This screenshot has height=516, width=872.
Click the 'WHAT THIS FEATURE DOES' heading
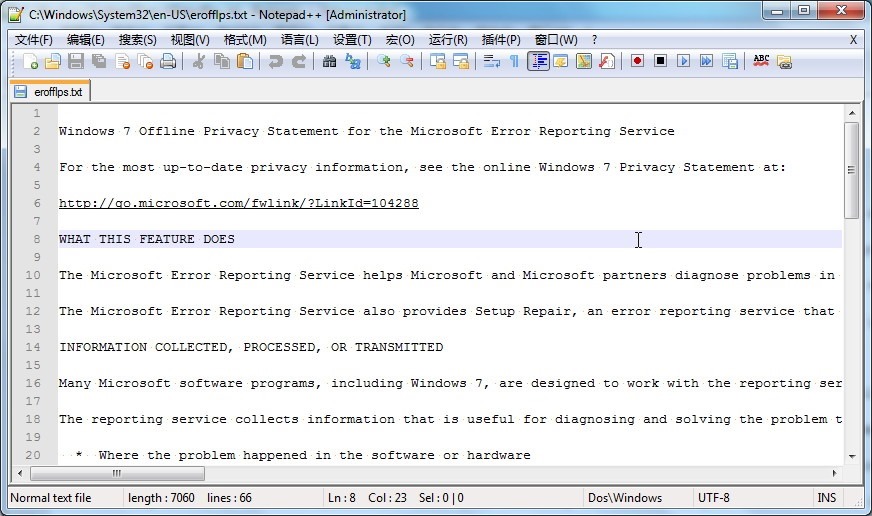pyautogui.click(x=147, y=239)
